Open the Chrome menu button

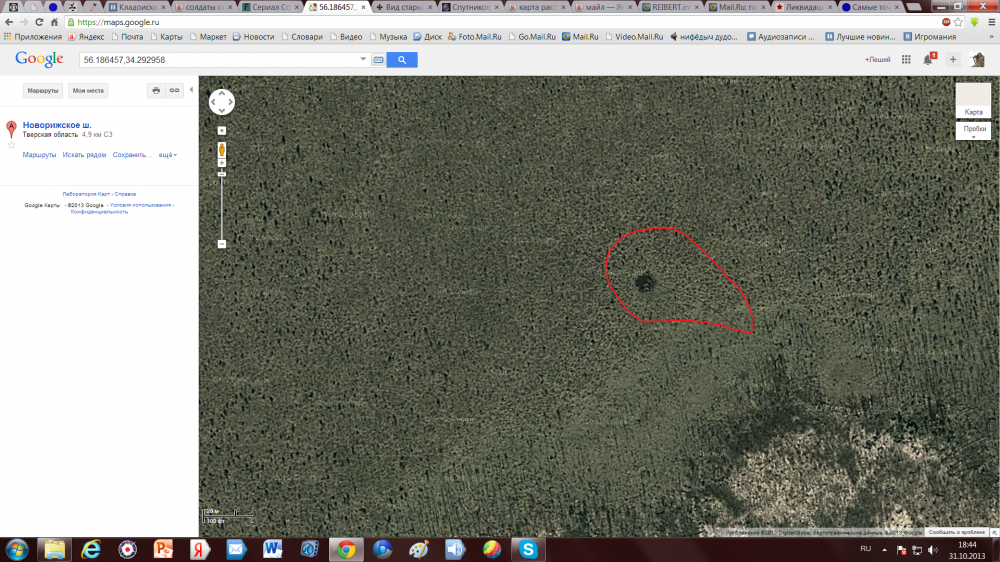(x=991, y=22)
